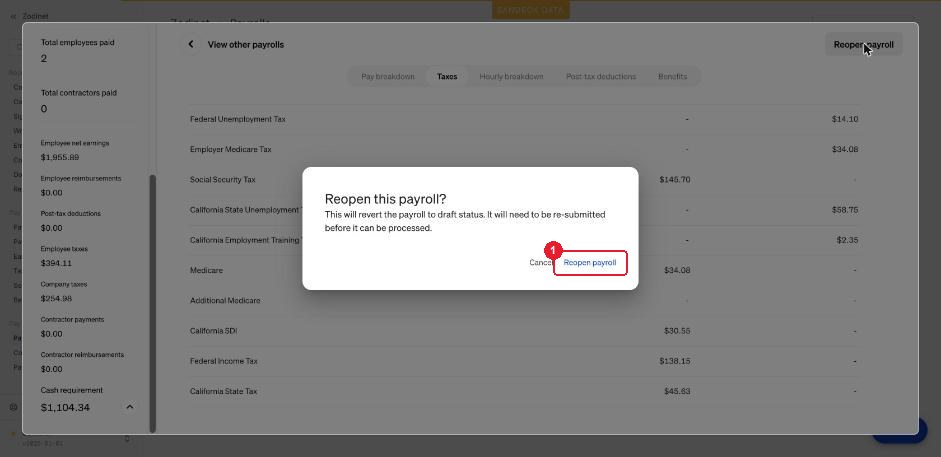Click the $2.35 Employment Training Tax amount

[x=847, y=240]
